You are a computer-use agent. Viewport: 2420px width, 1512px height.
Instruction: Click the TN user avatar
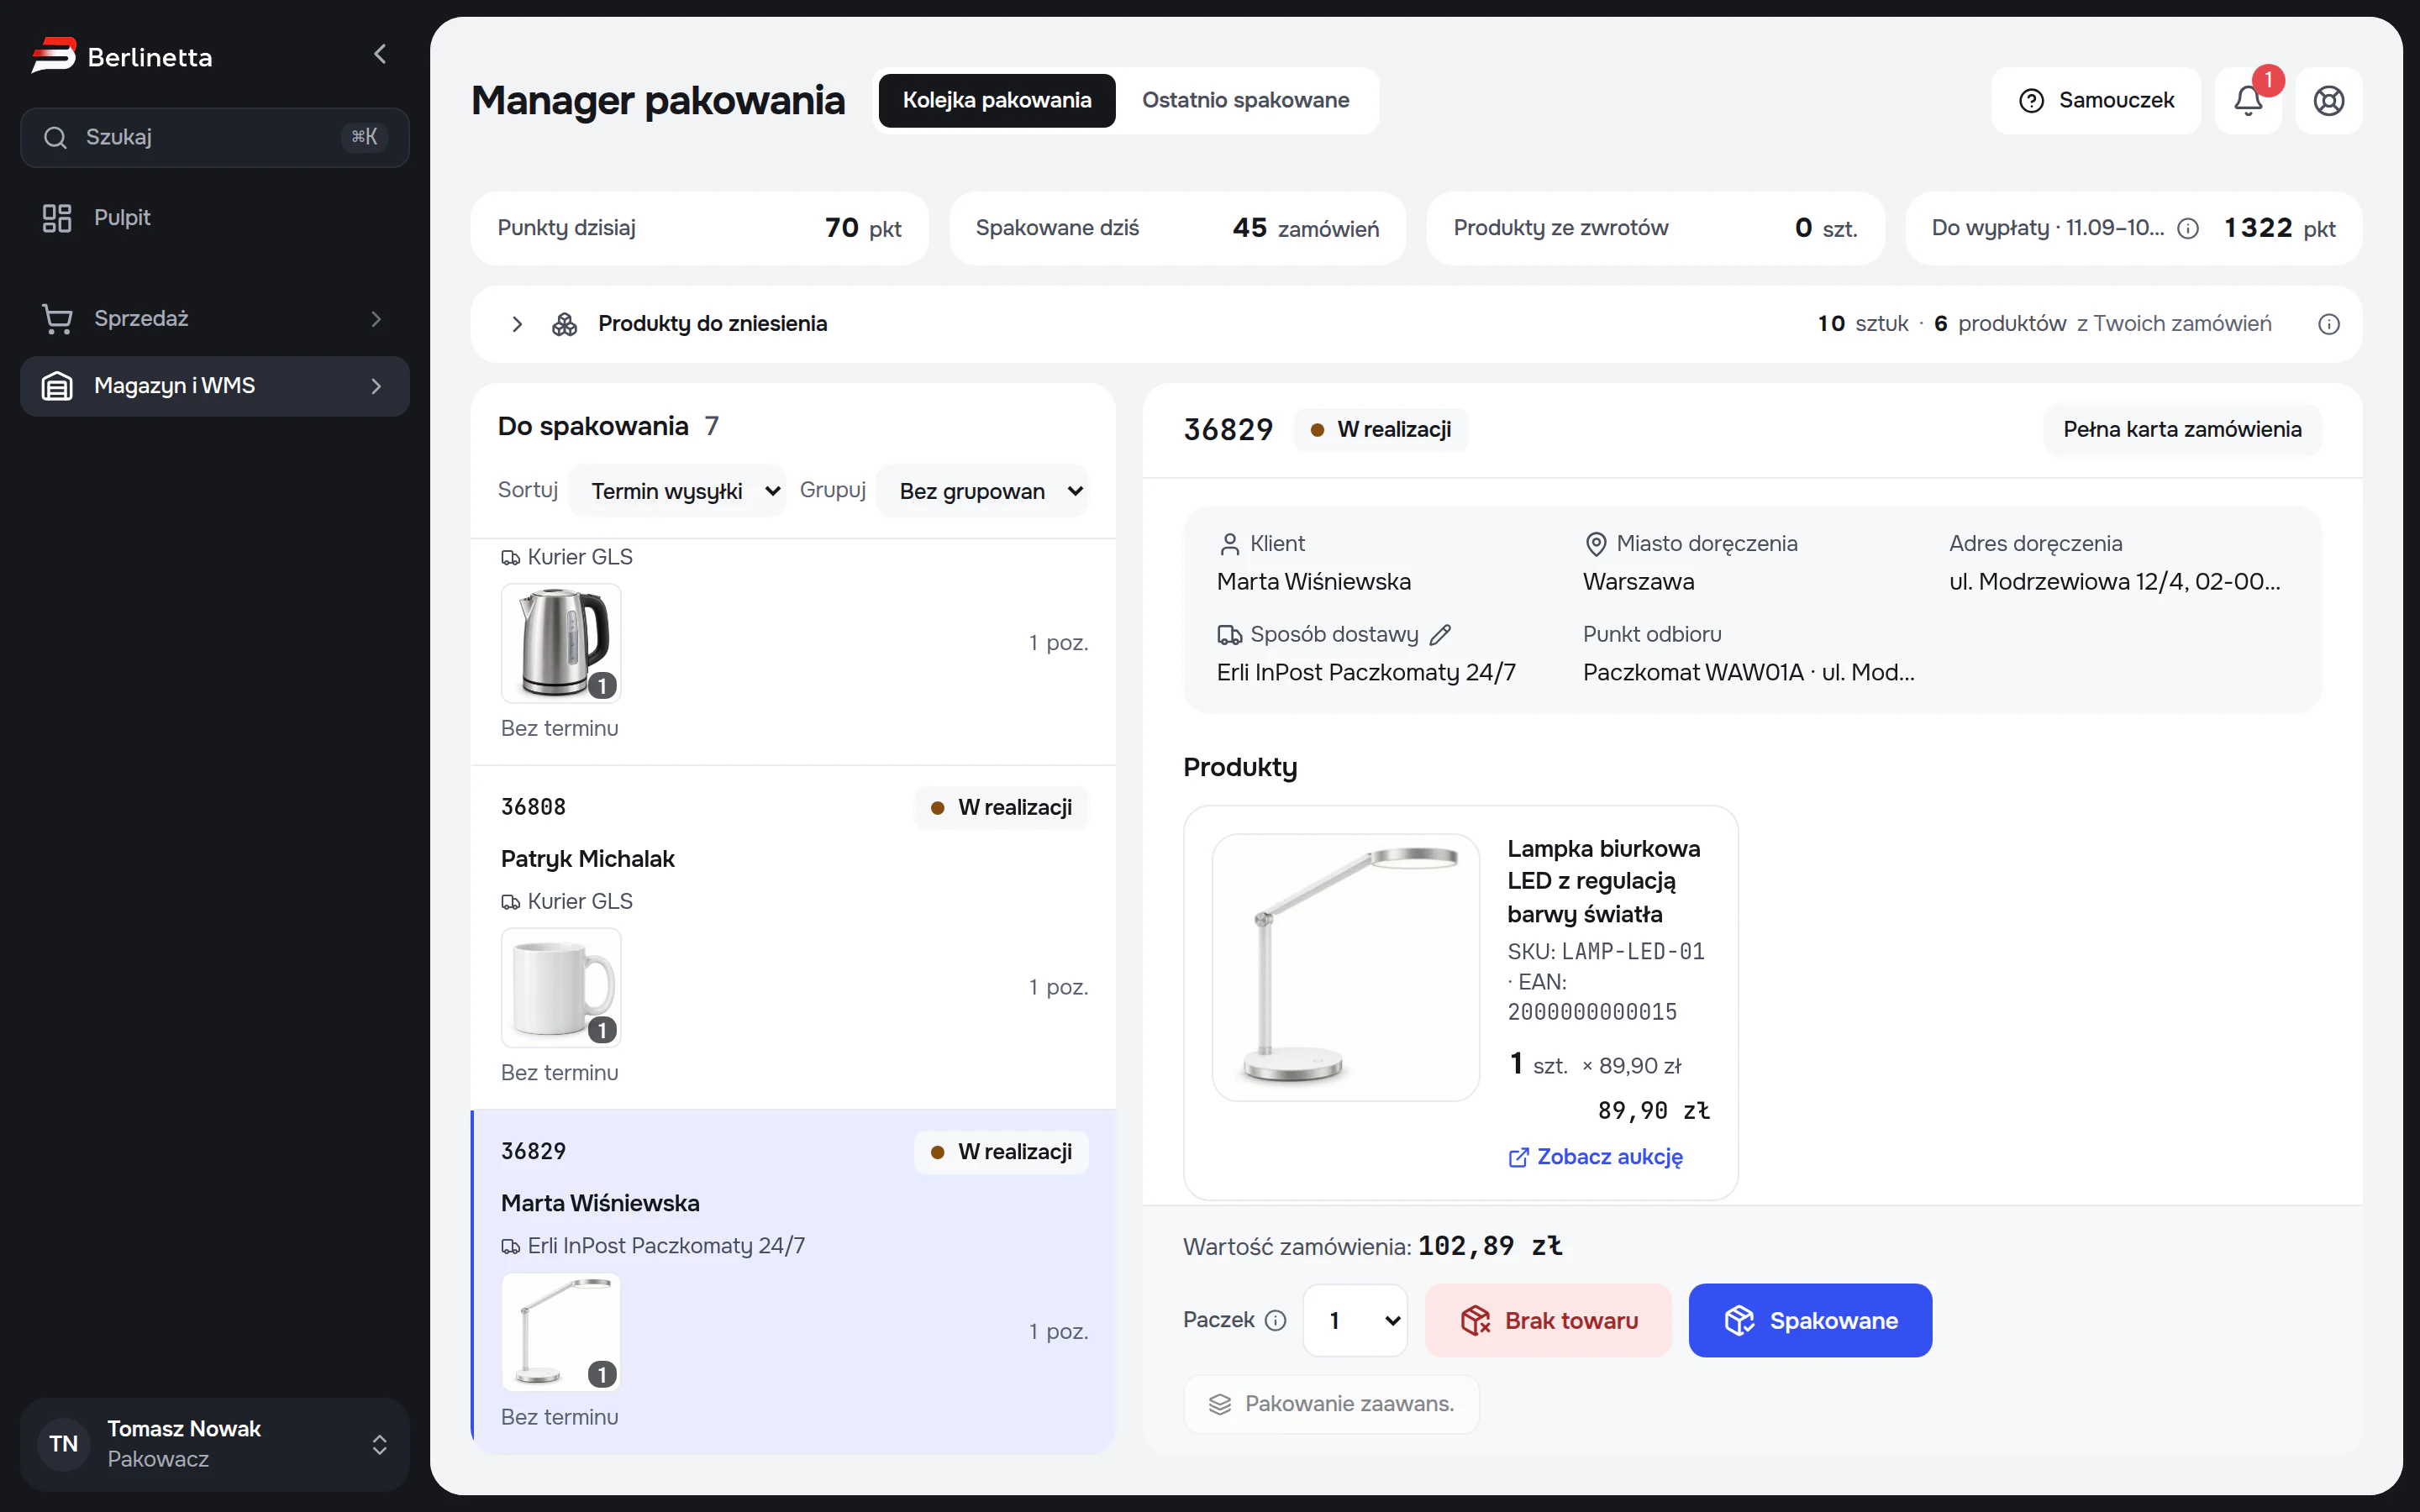click(x=64, y=1443)
